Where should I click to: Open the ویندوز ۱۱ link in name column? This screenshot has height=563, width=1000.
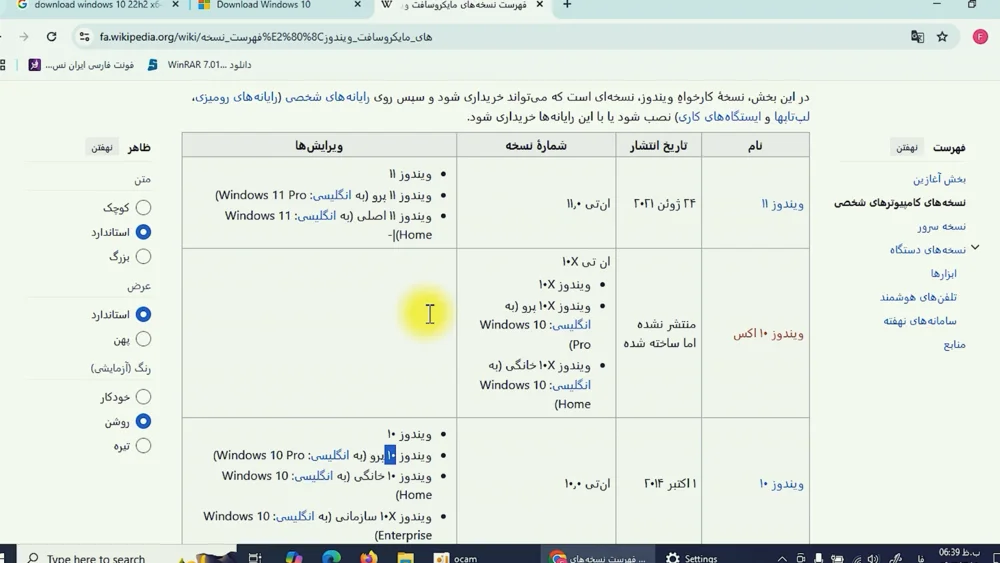click(x=783, y=204)
